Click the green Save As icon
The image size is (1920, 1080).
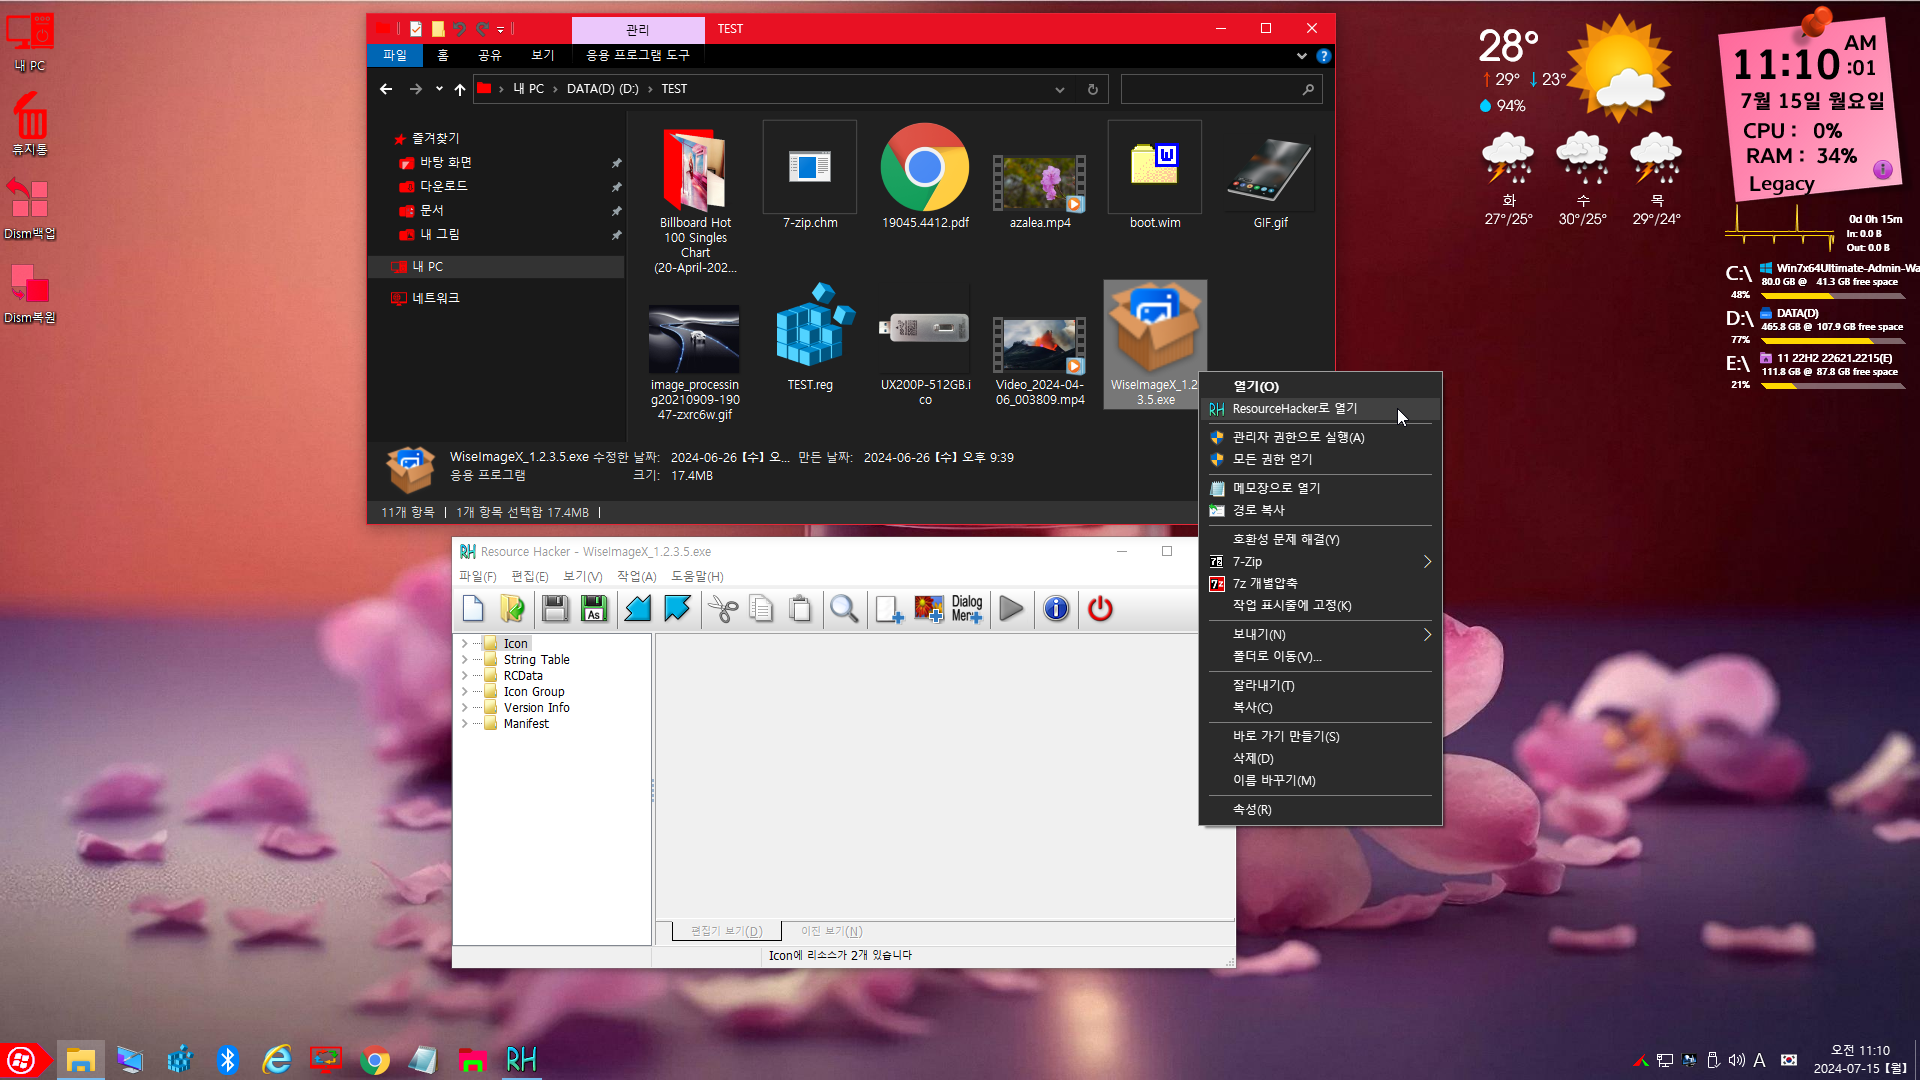[x=594, y=608]
